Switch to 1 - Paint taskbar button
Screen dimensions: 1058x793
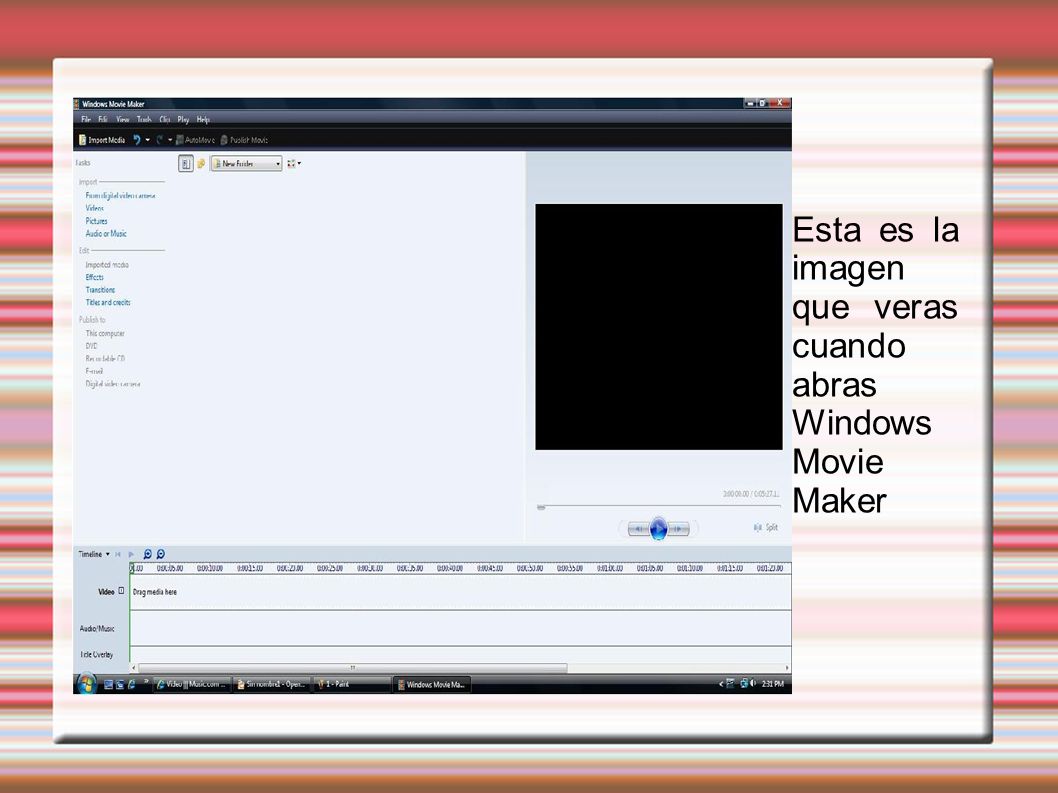352,684
